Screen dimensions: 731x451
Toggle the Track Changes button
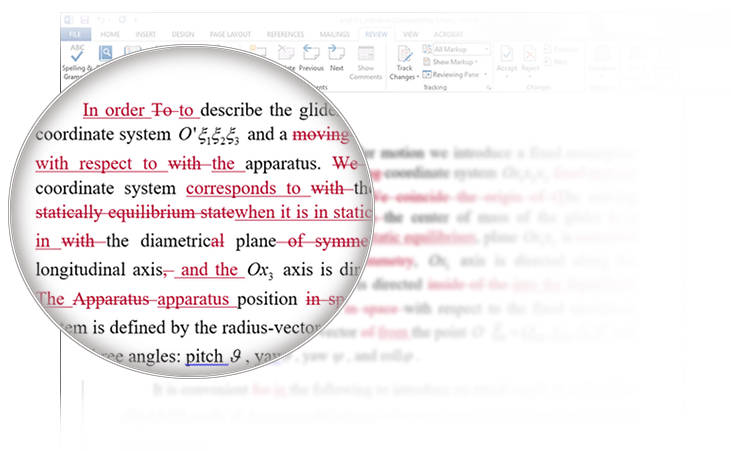[x=404, y=63]
